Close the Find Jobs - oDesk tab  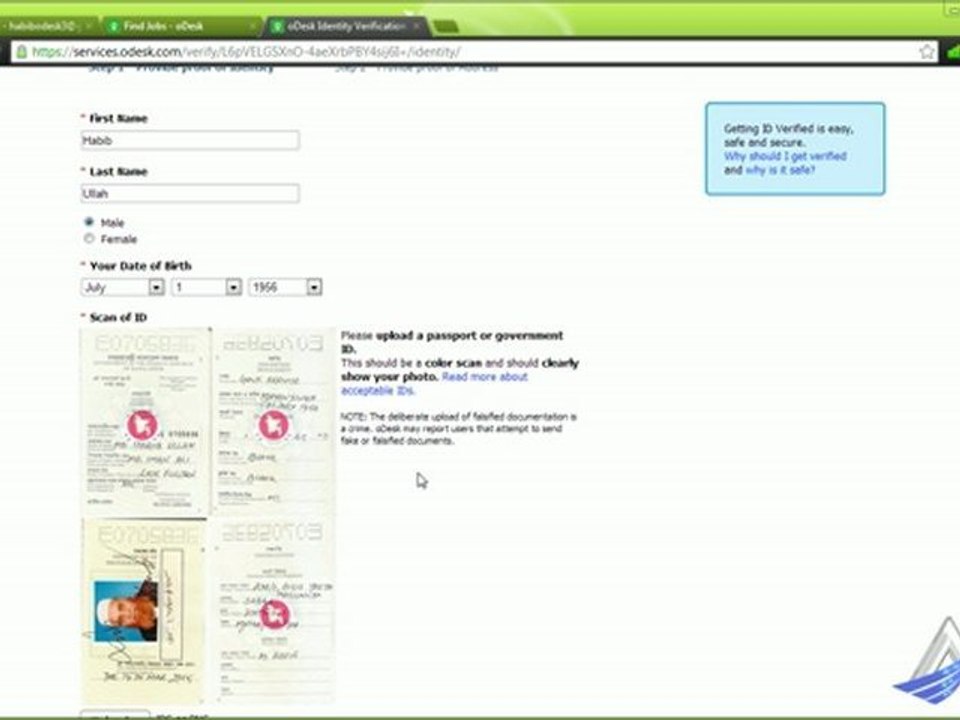click(252, 26)
